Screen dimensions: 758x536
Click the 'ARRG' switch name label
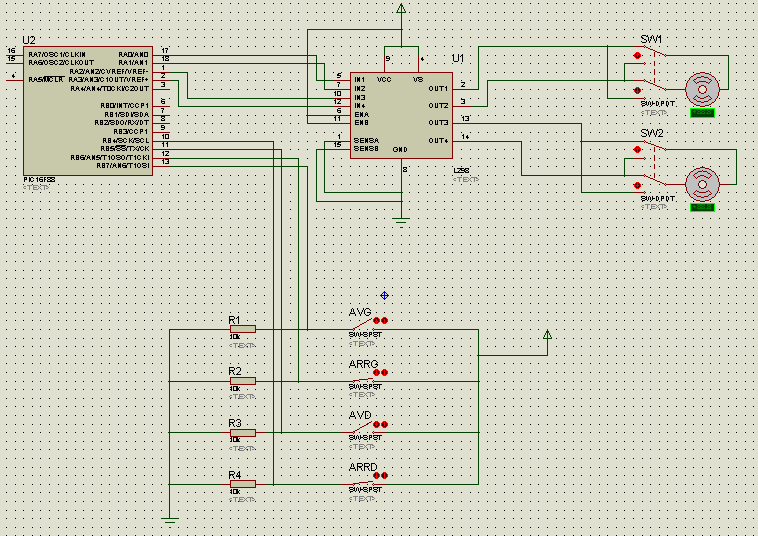pyautogui.click(x=363, y=364)
